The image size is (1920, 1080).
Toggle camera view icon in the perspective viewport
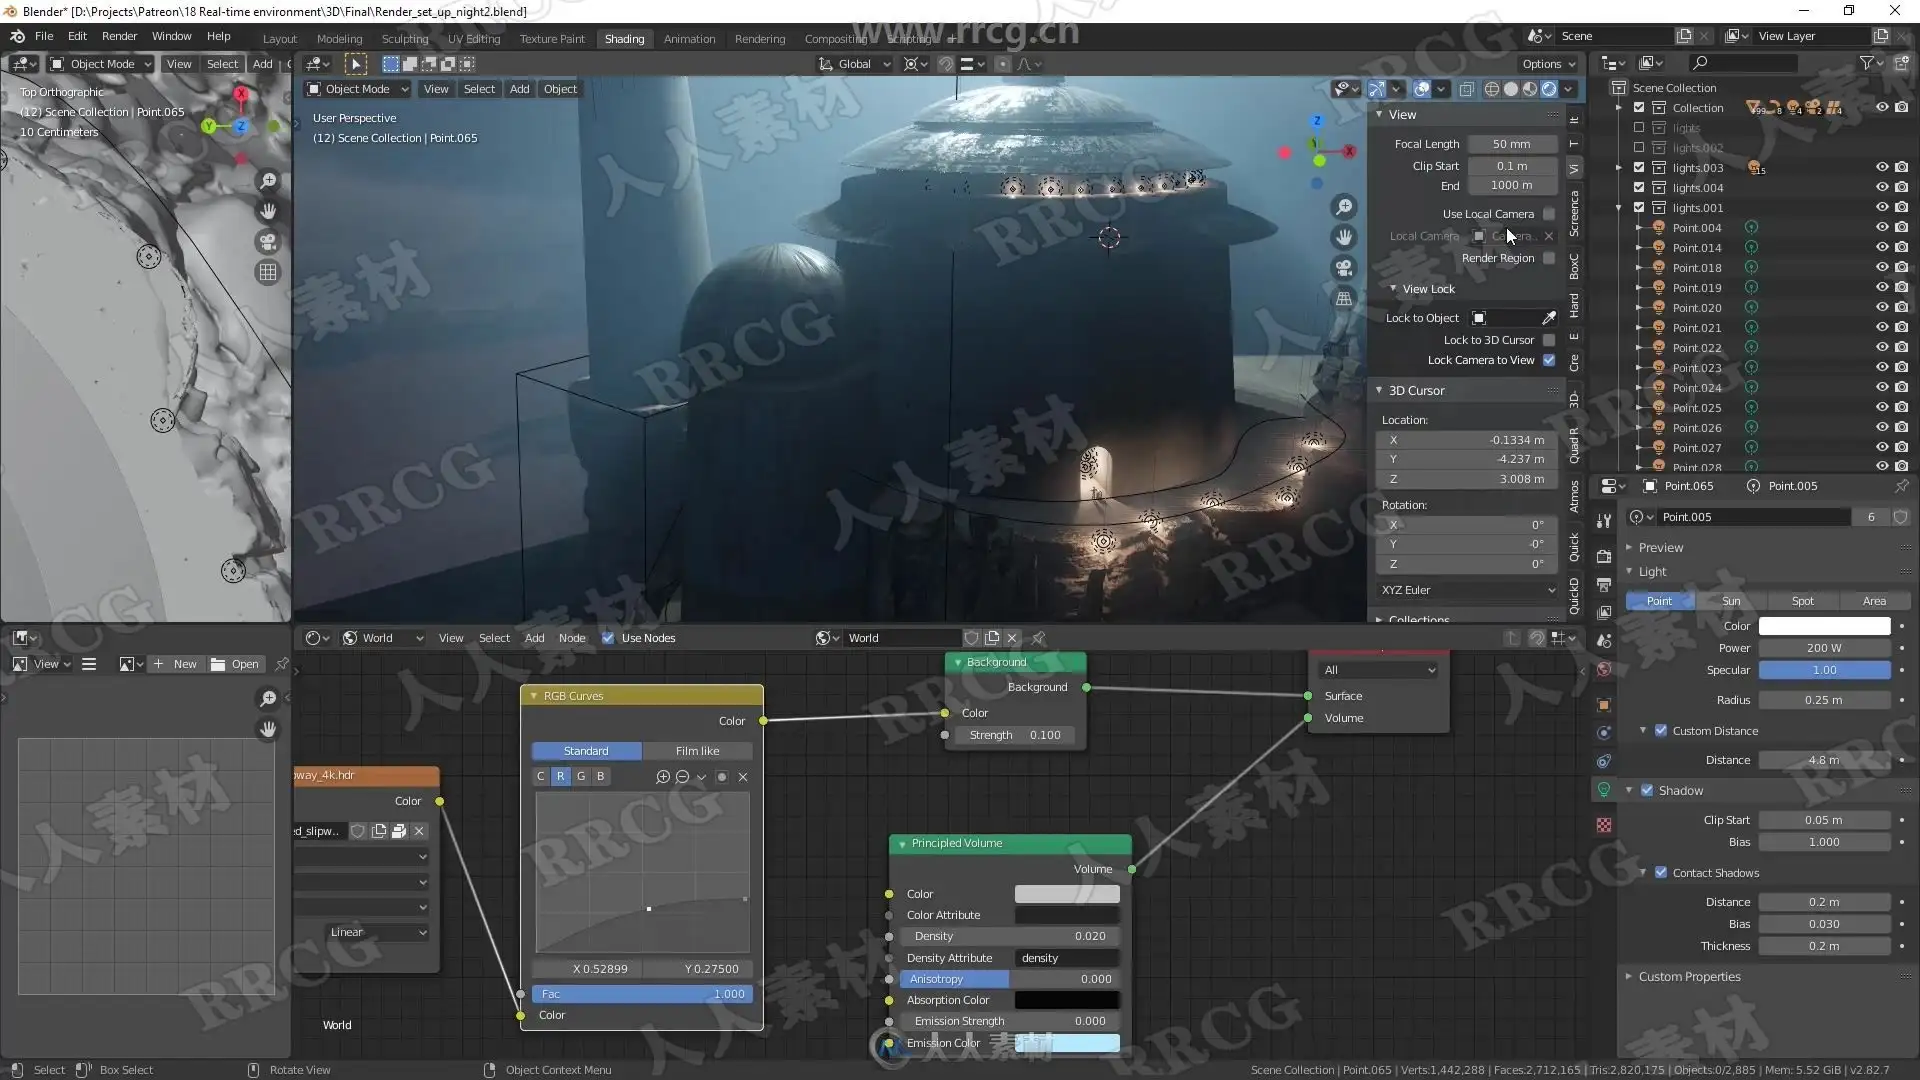point(1345,268)
